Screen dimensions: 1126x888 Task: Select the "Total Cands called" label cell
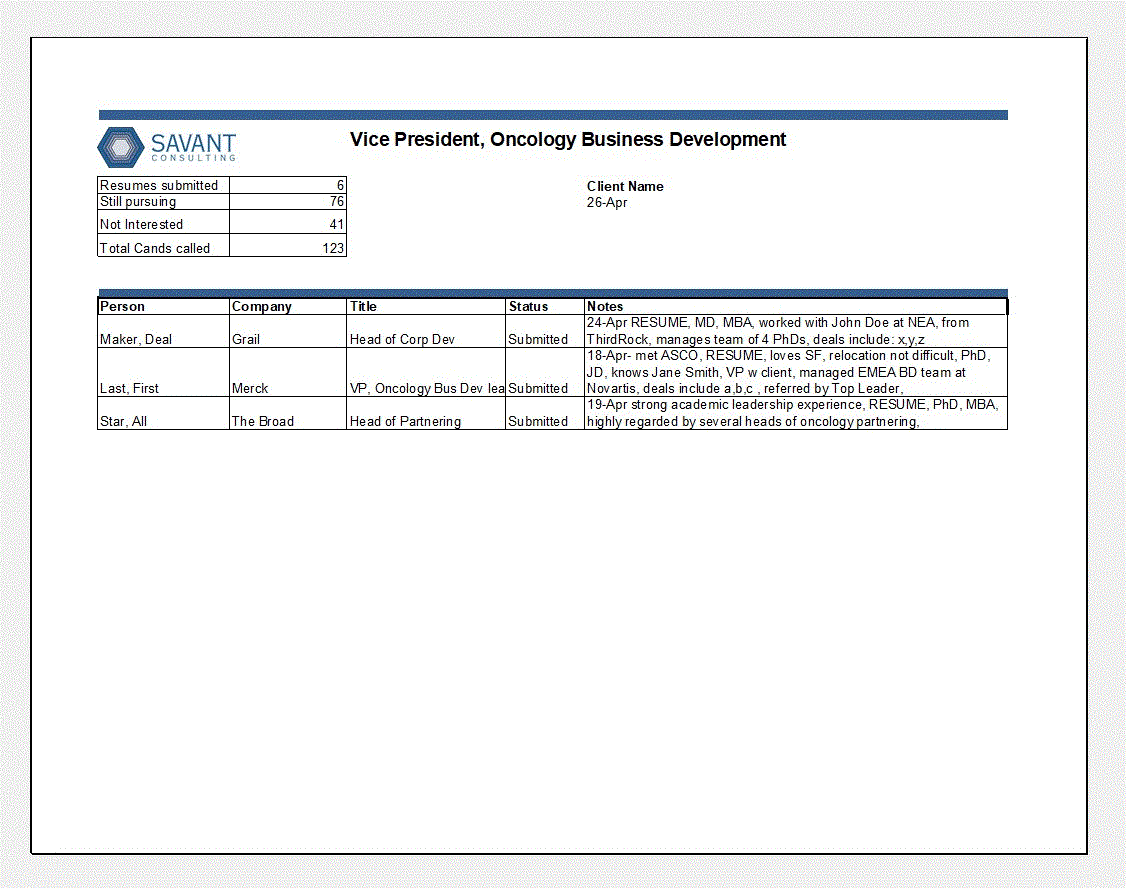pyautogui.click(x=164, y=245)
